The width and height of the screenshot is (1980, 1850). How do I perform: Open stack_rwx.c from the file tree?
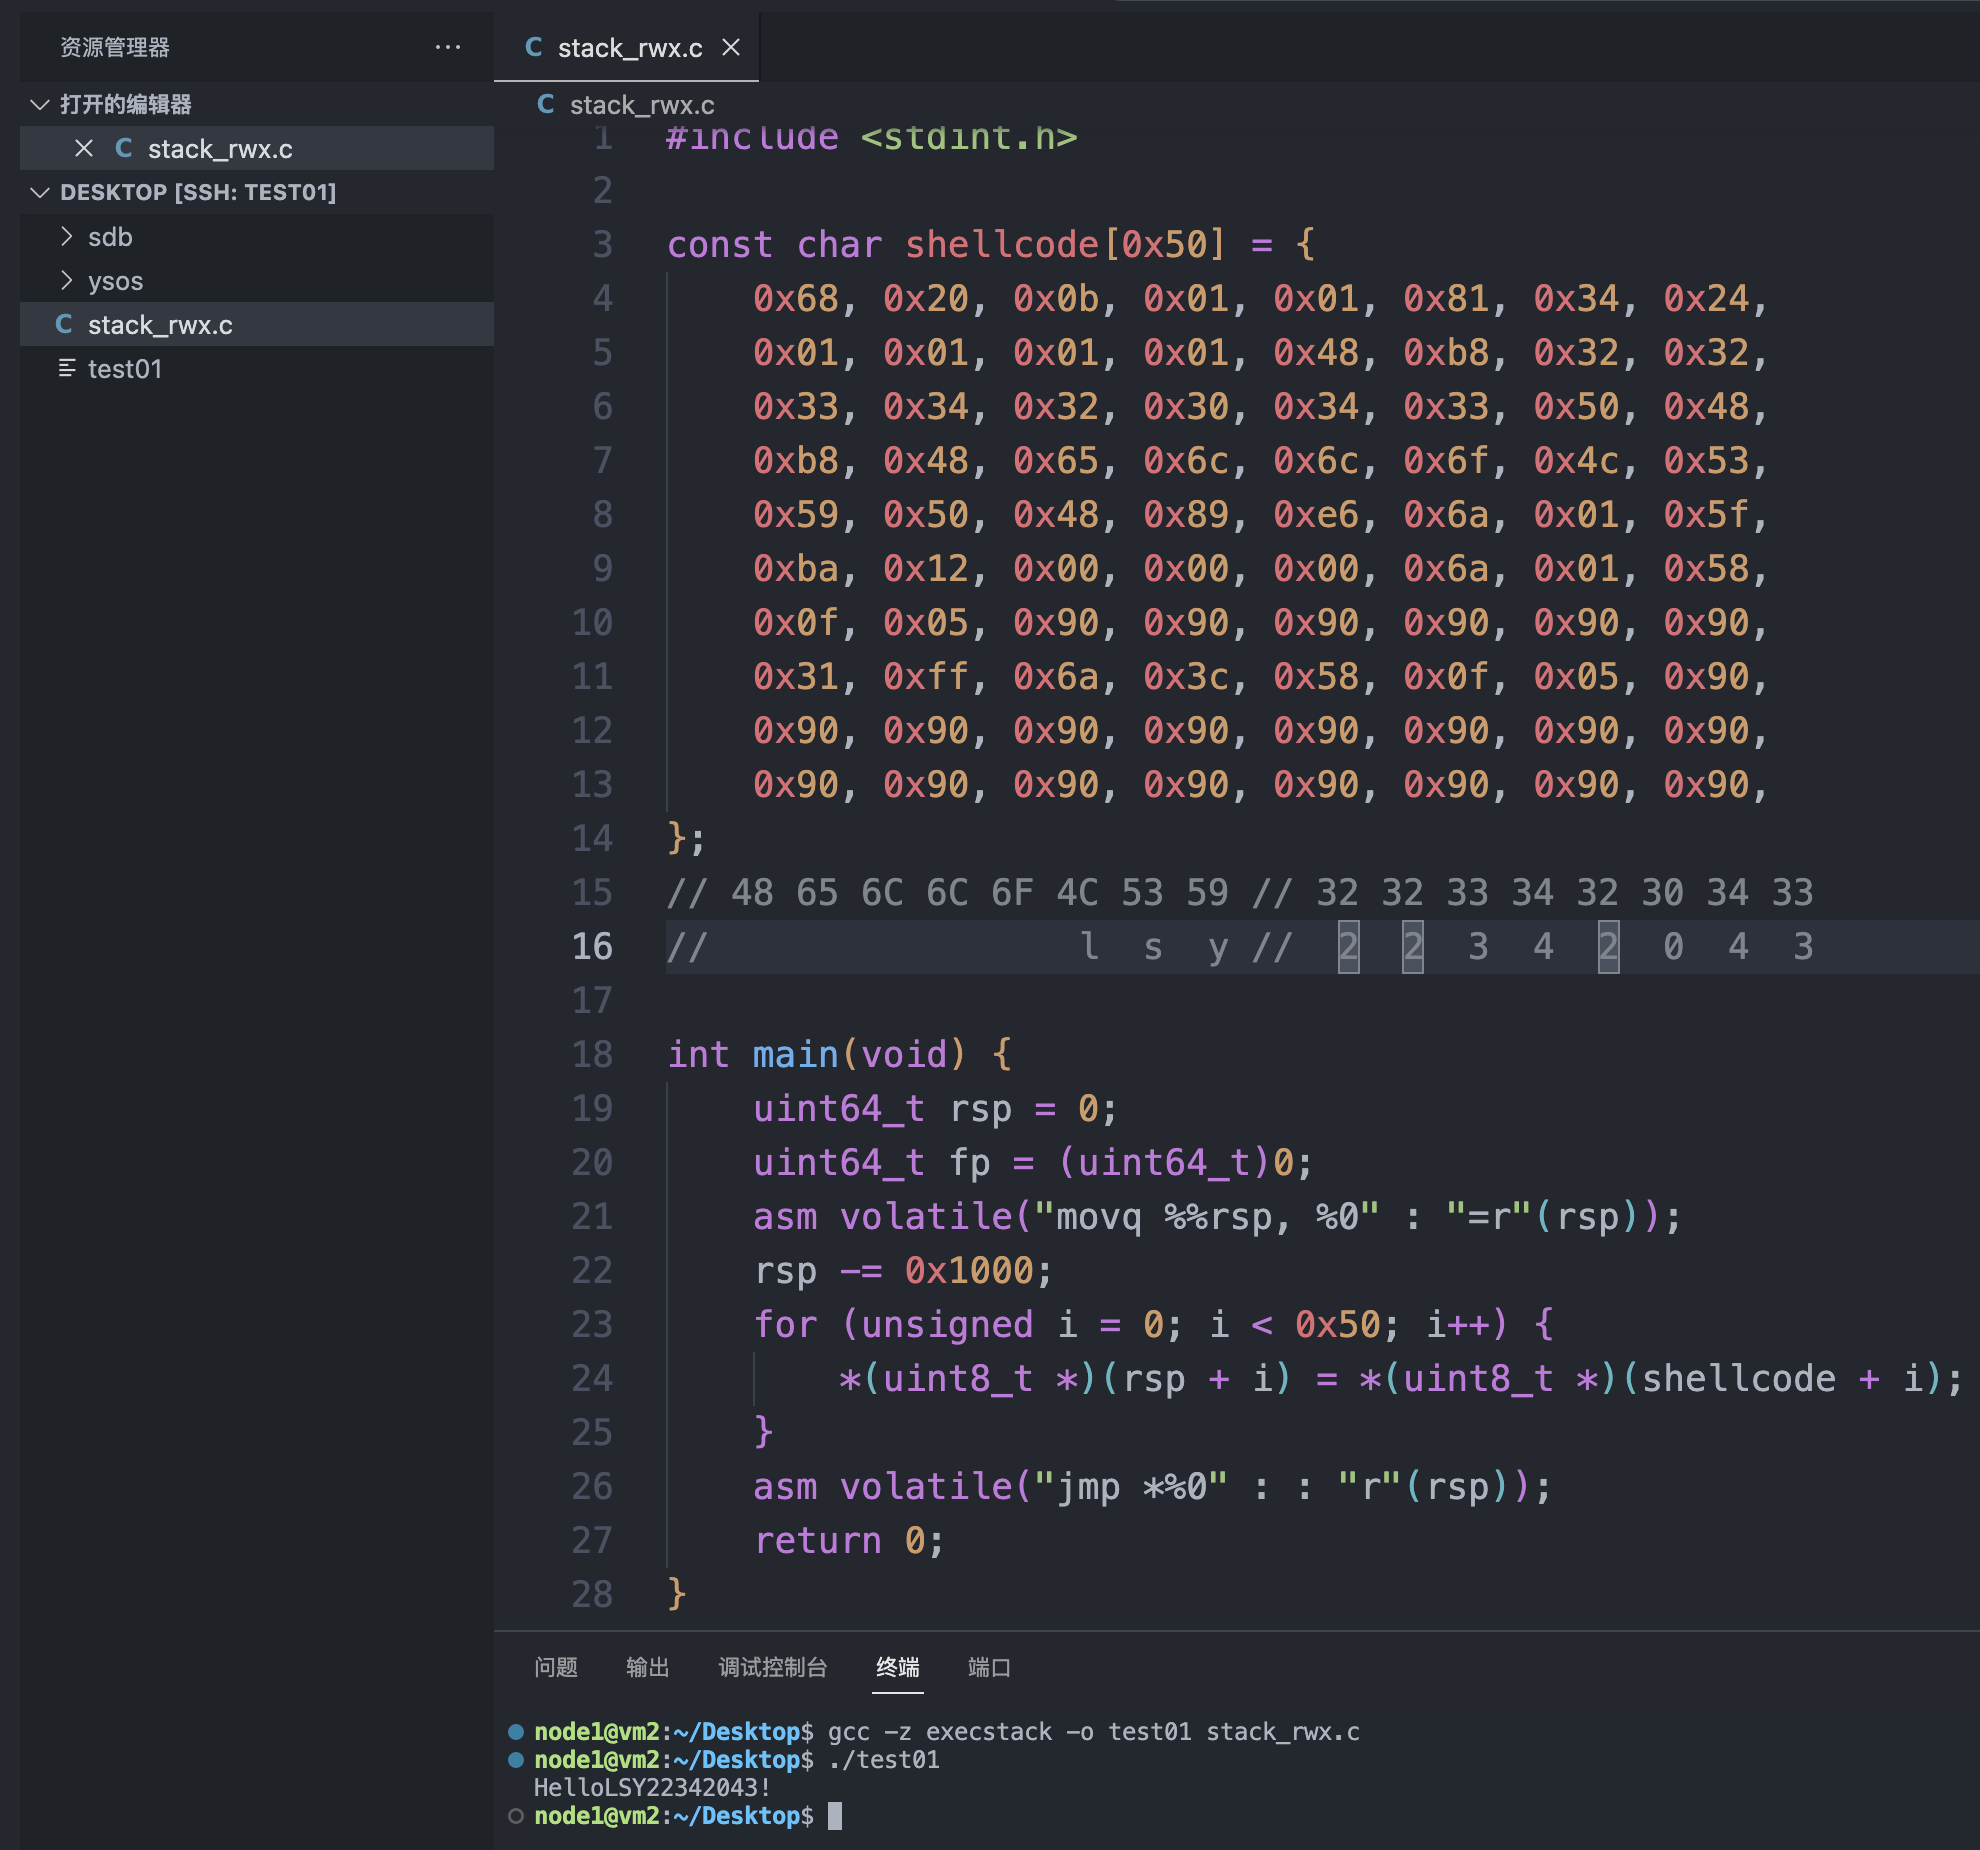coord(257,324)
